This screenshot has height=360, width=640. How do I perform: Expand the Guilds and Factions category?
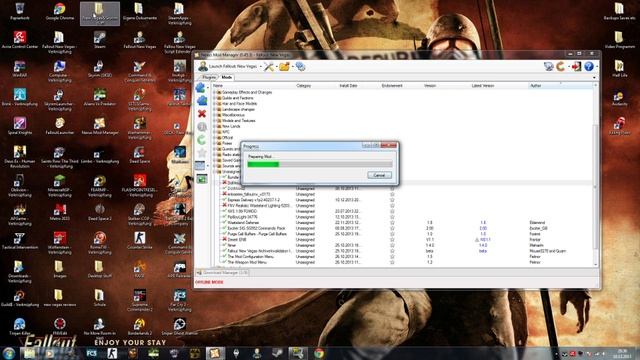214,98
